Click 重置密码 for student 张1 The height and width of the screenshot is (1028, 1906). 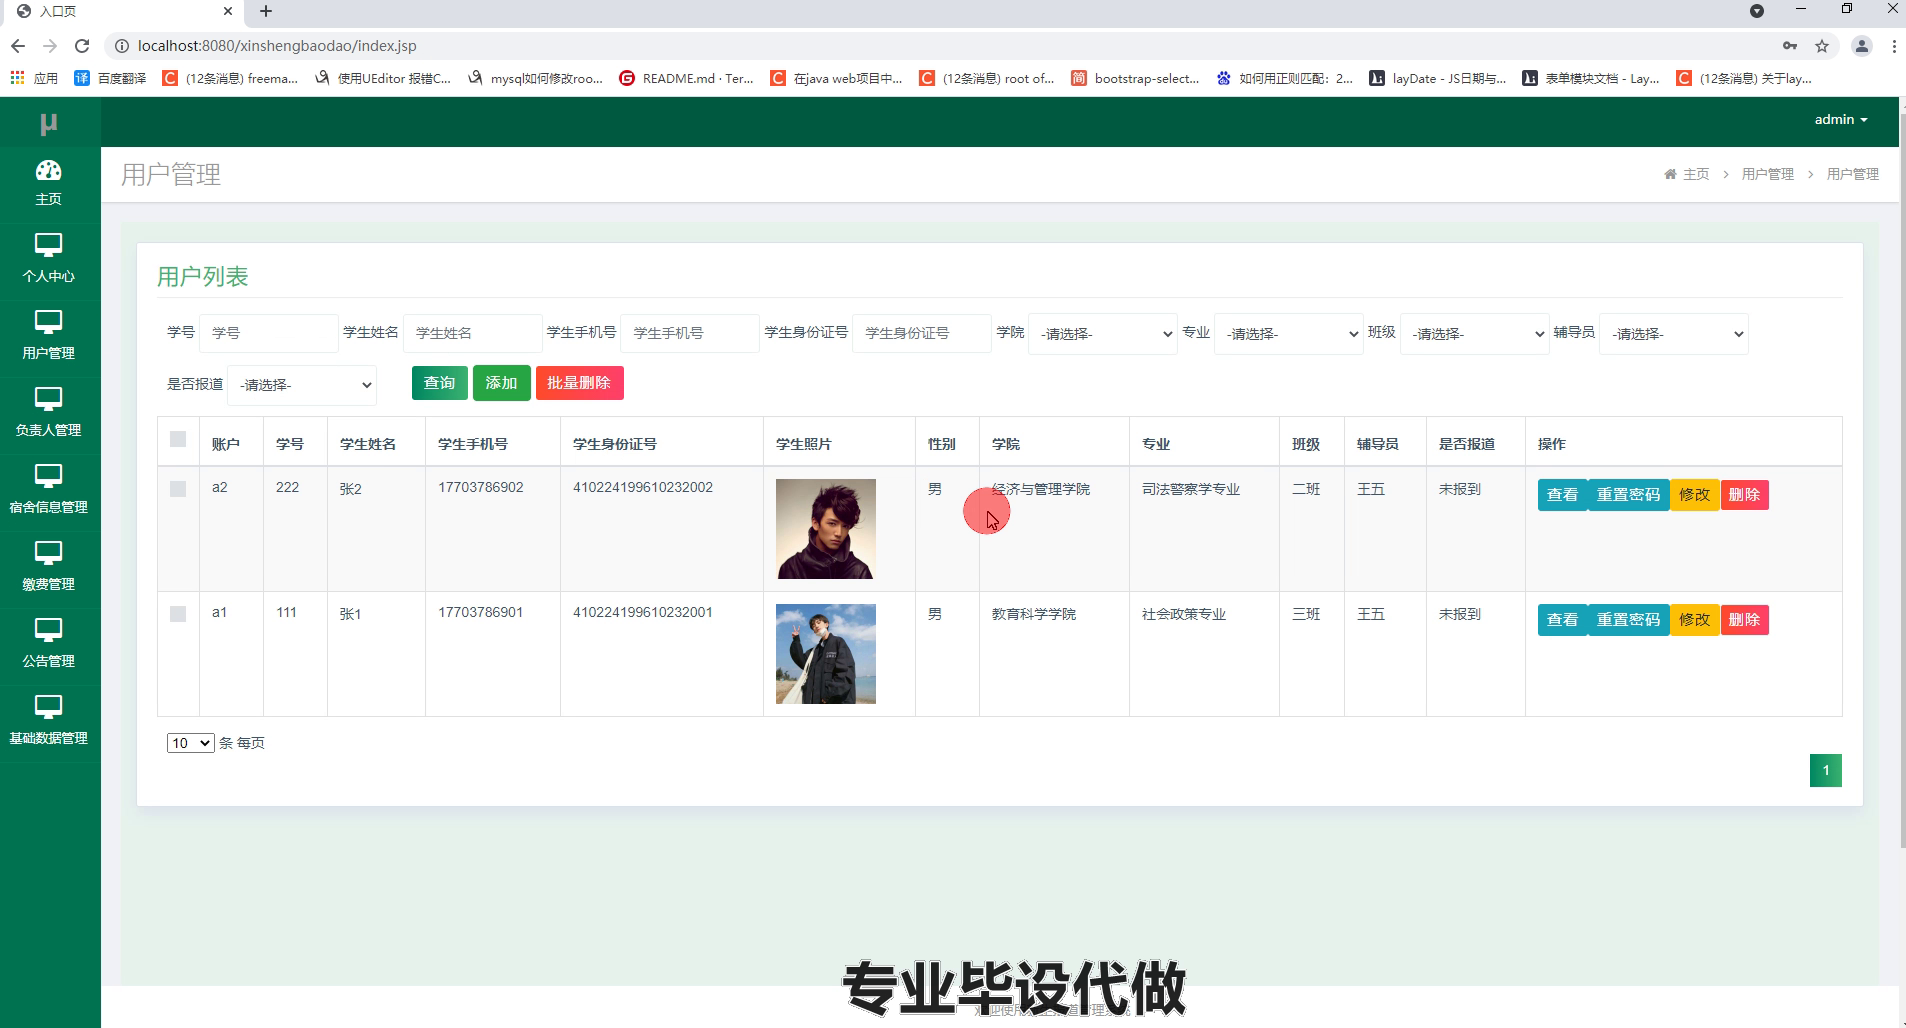[x=1628, y=620]
